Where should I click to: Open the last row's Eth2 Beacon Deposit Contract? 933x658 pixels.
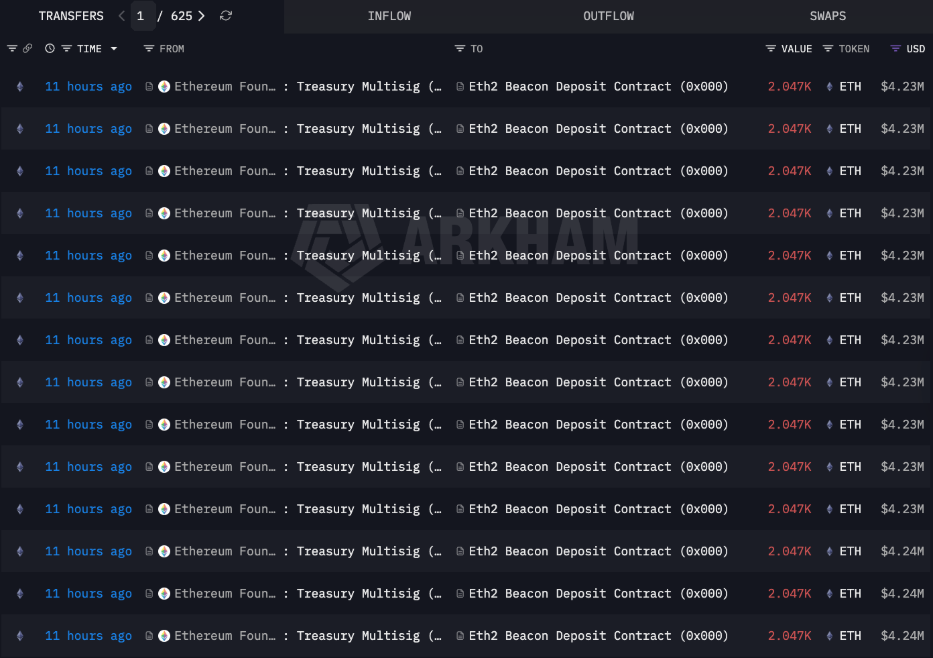pos(597,636)
